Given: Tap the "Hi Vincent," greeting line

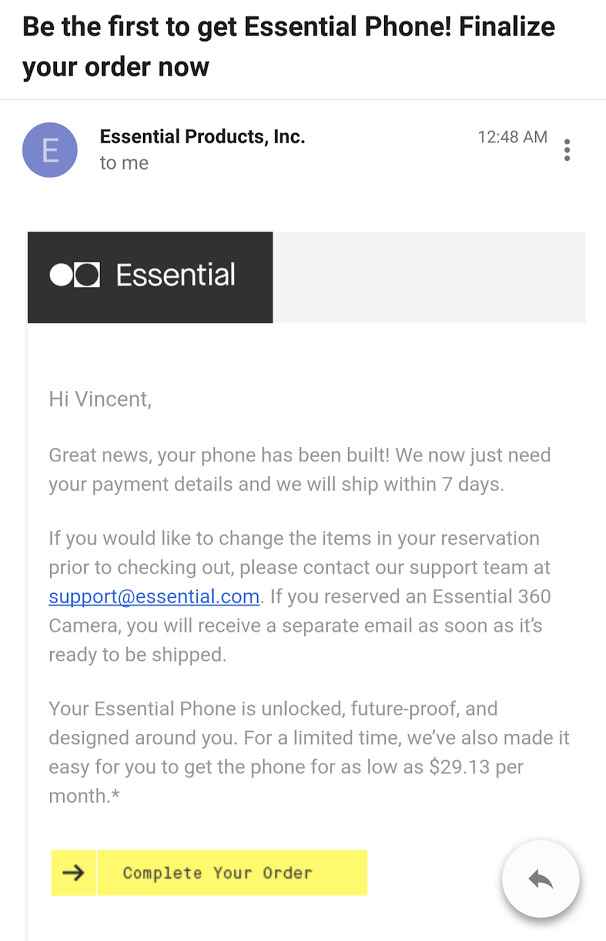Looking at the screenshot, I should (100, 399).
